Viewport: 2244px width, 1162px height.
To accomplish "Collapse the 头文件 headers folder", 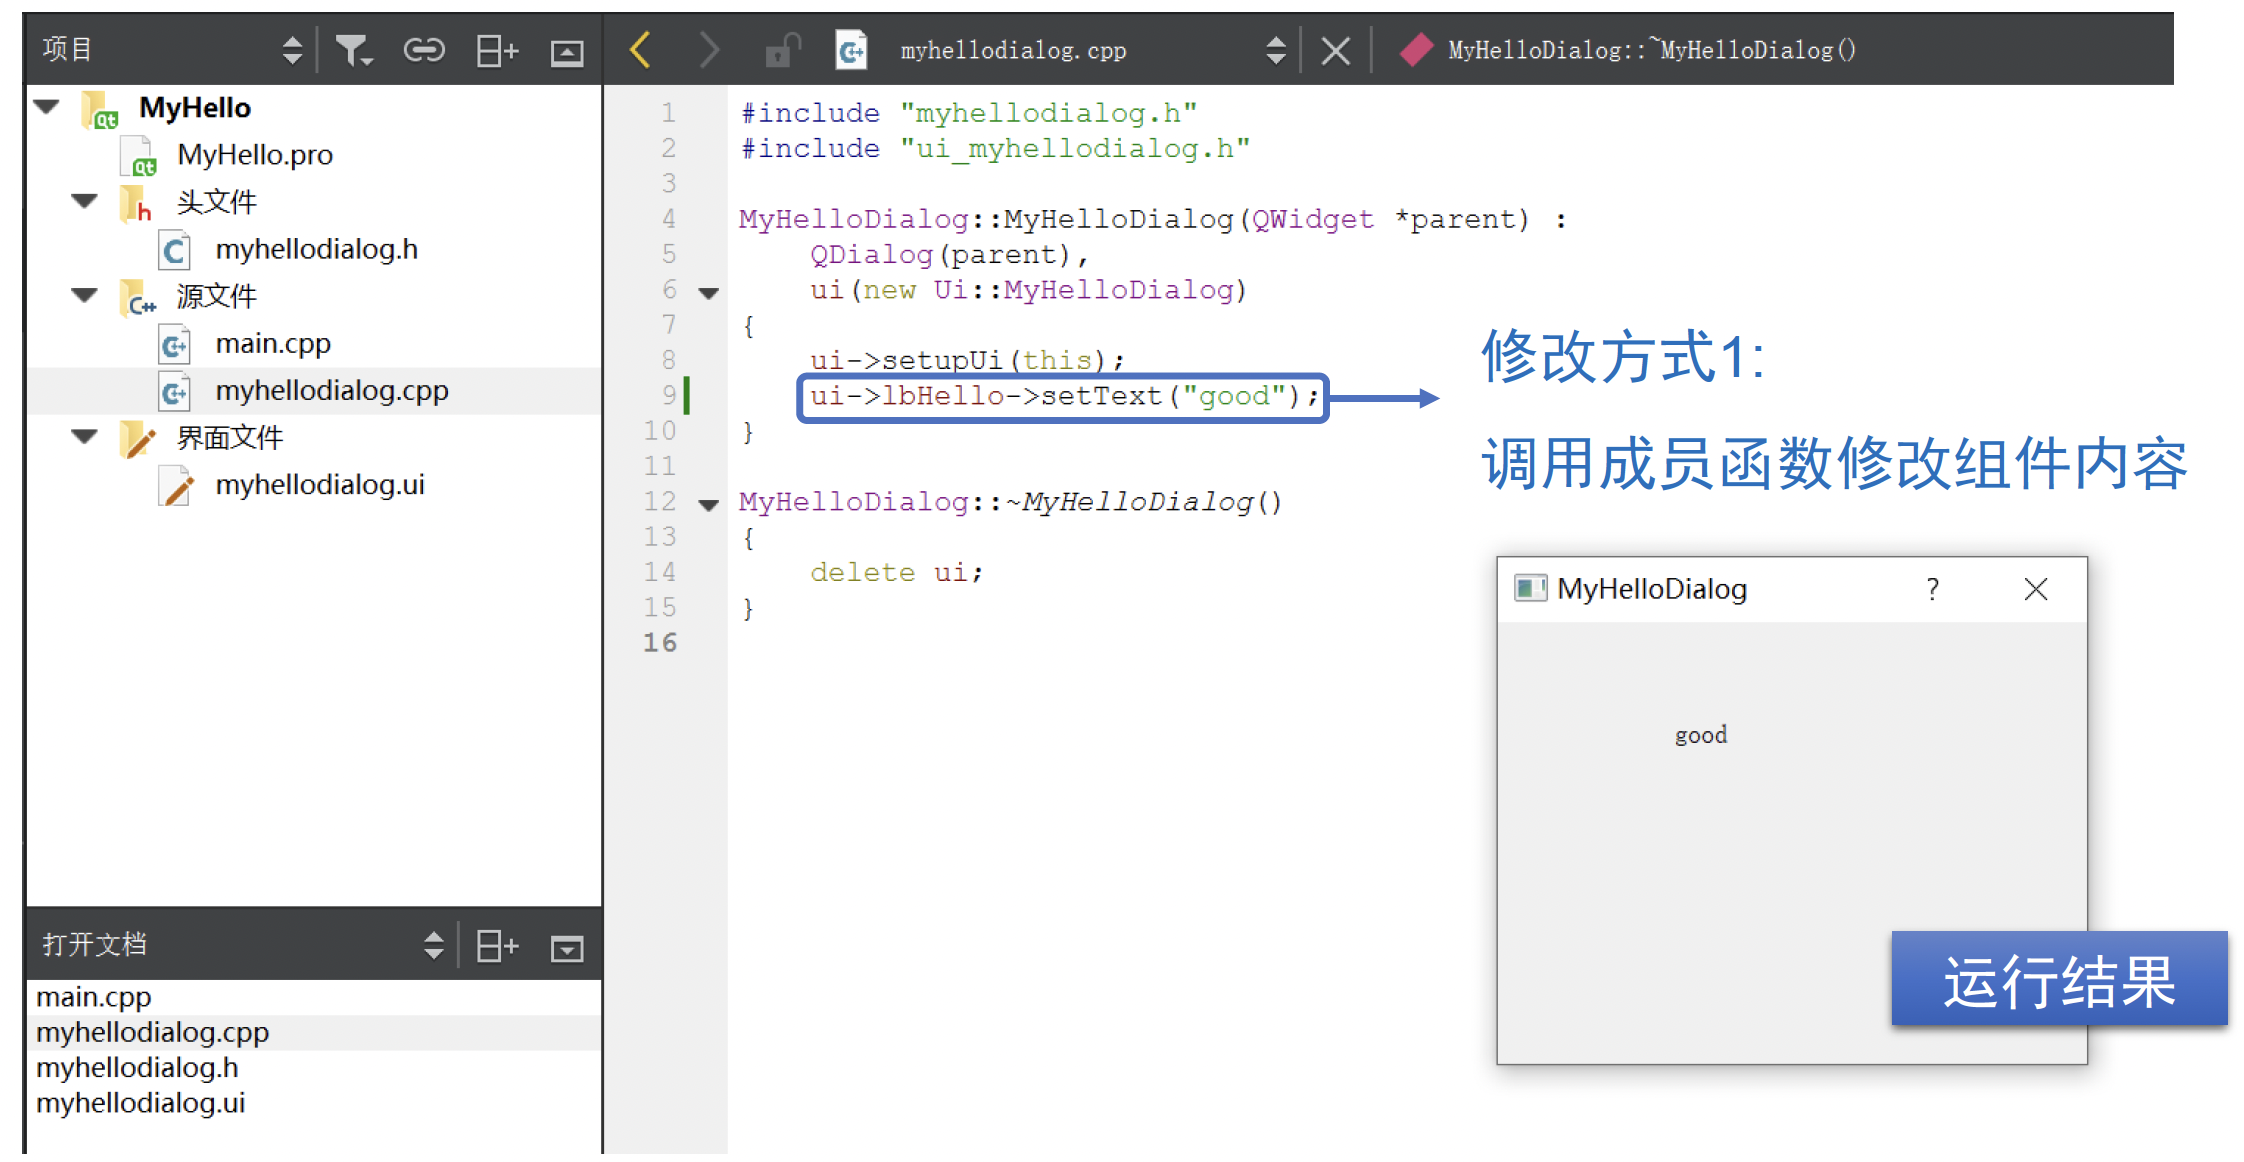I will pos(85,200).
